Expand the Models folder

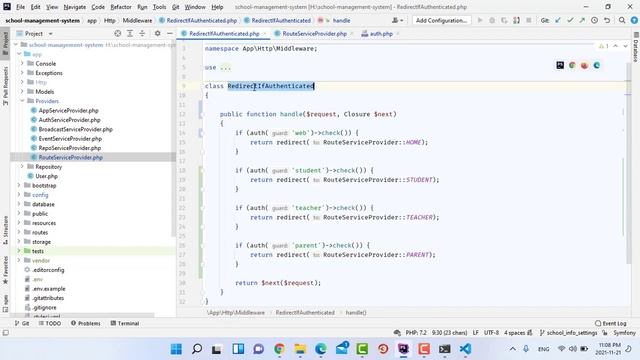(x=22, y=91)
